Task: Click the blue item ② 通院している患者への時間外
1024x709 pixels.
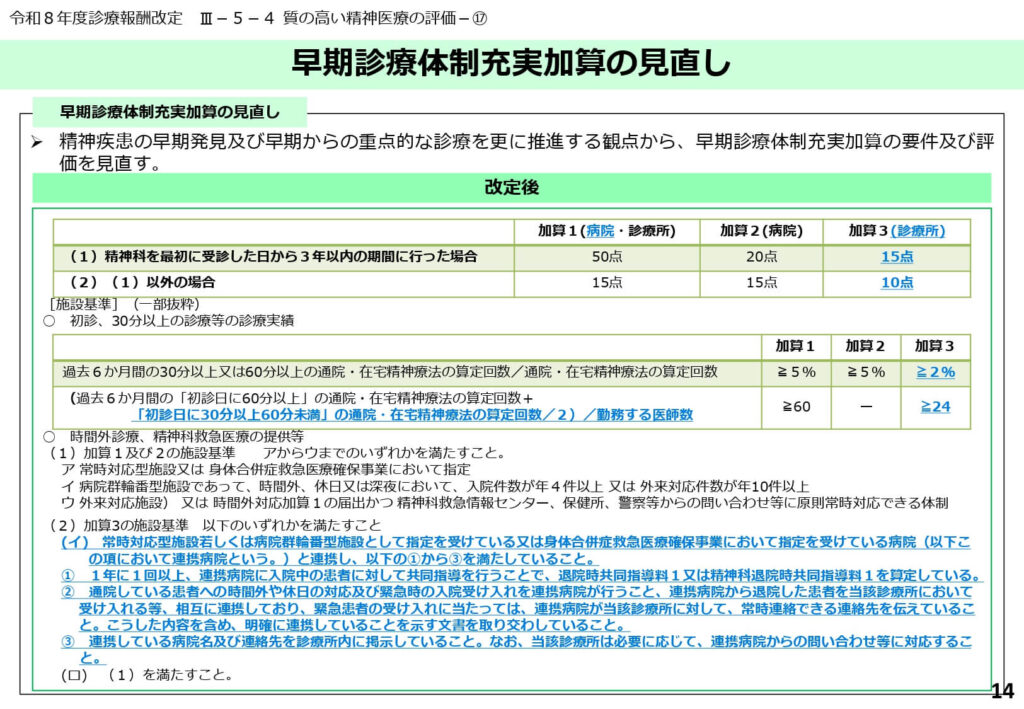Action: (x=520, y=608)
